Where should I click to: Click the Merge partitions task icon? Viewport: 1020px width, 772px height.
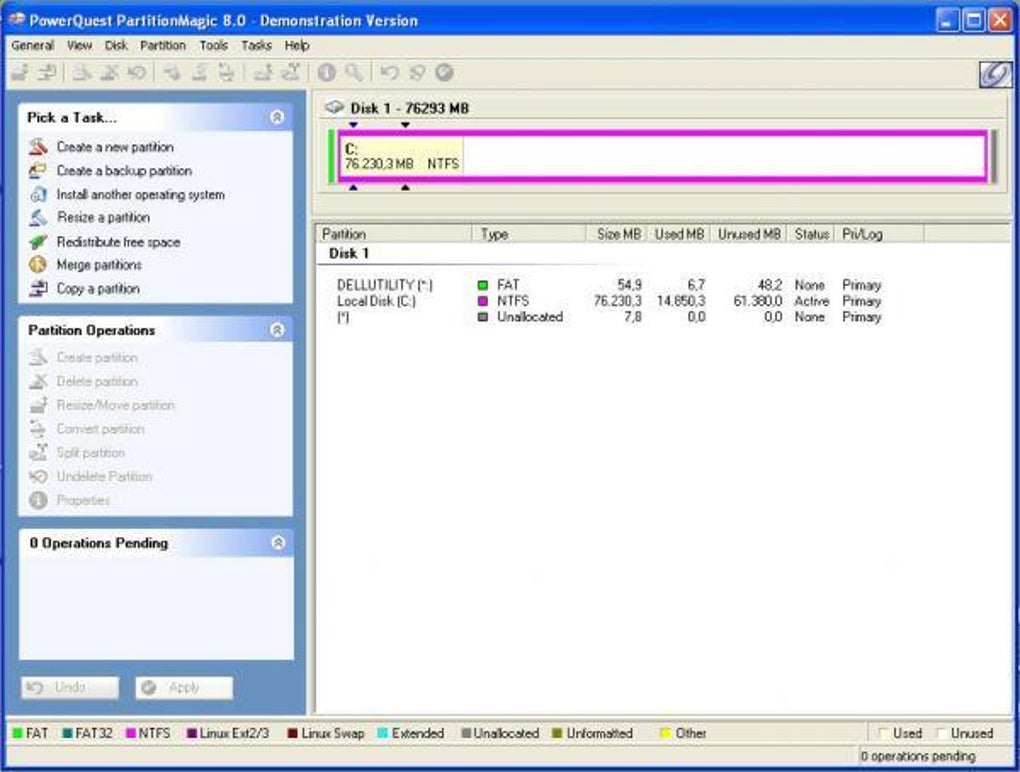coord(38,265)
